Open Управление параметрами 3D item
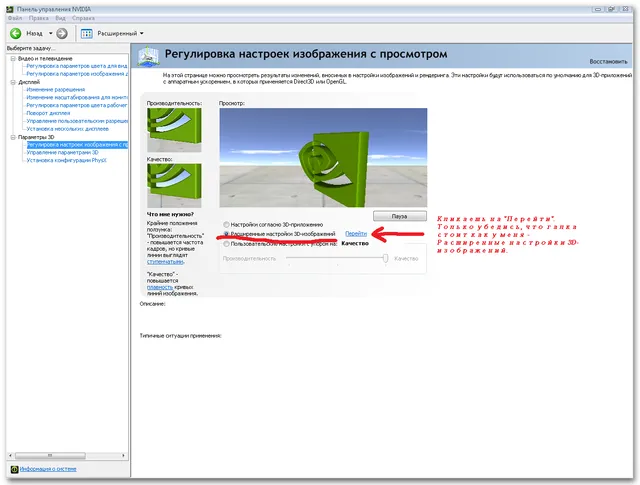 (62, 152)
